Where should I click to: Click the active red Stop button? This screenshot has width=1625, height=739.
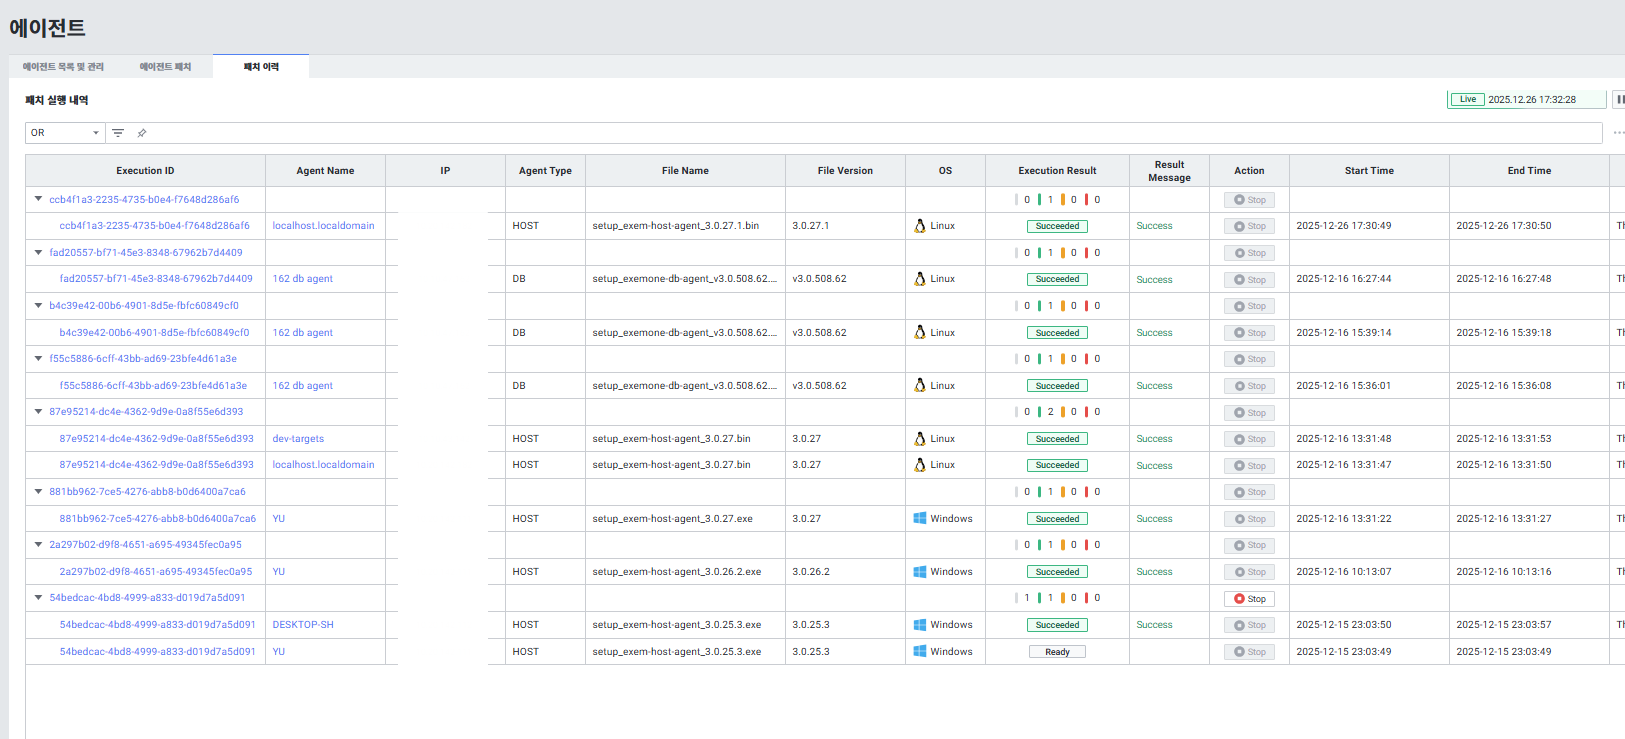1249,599
